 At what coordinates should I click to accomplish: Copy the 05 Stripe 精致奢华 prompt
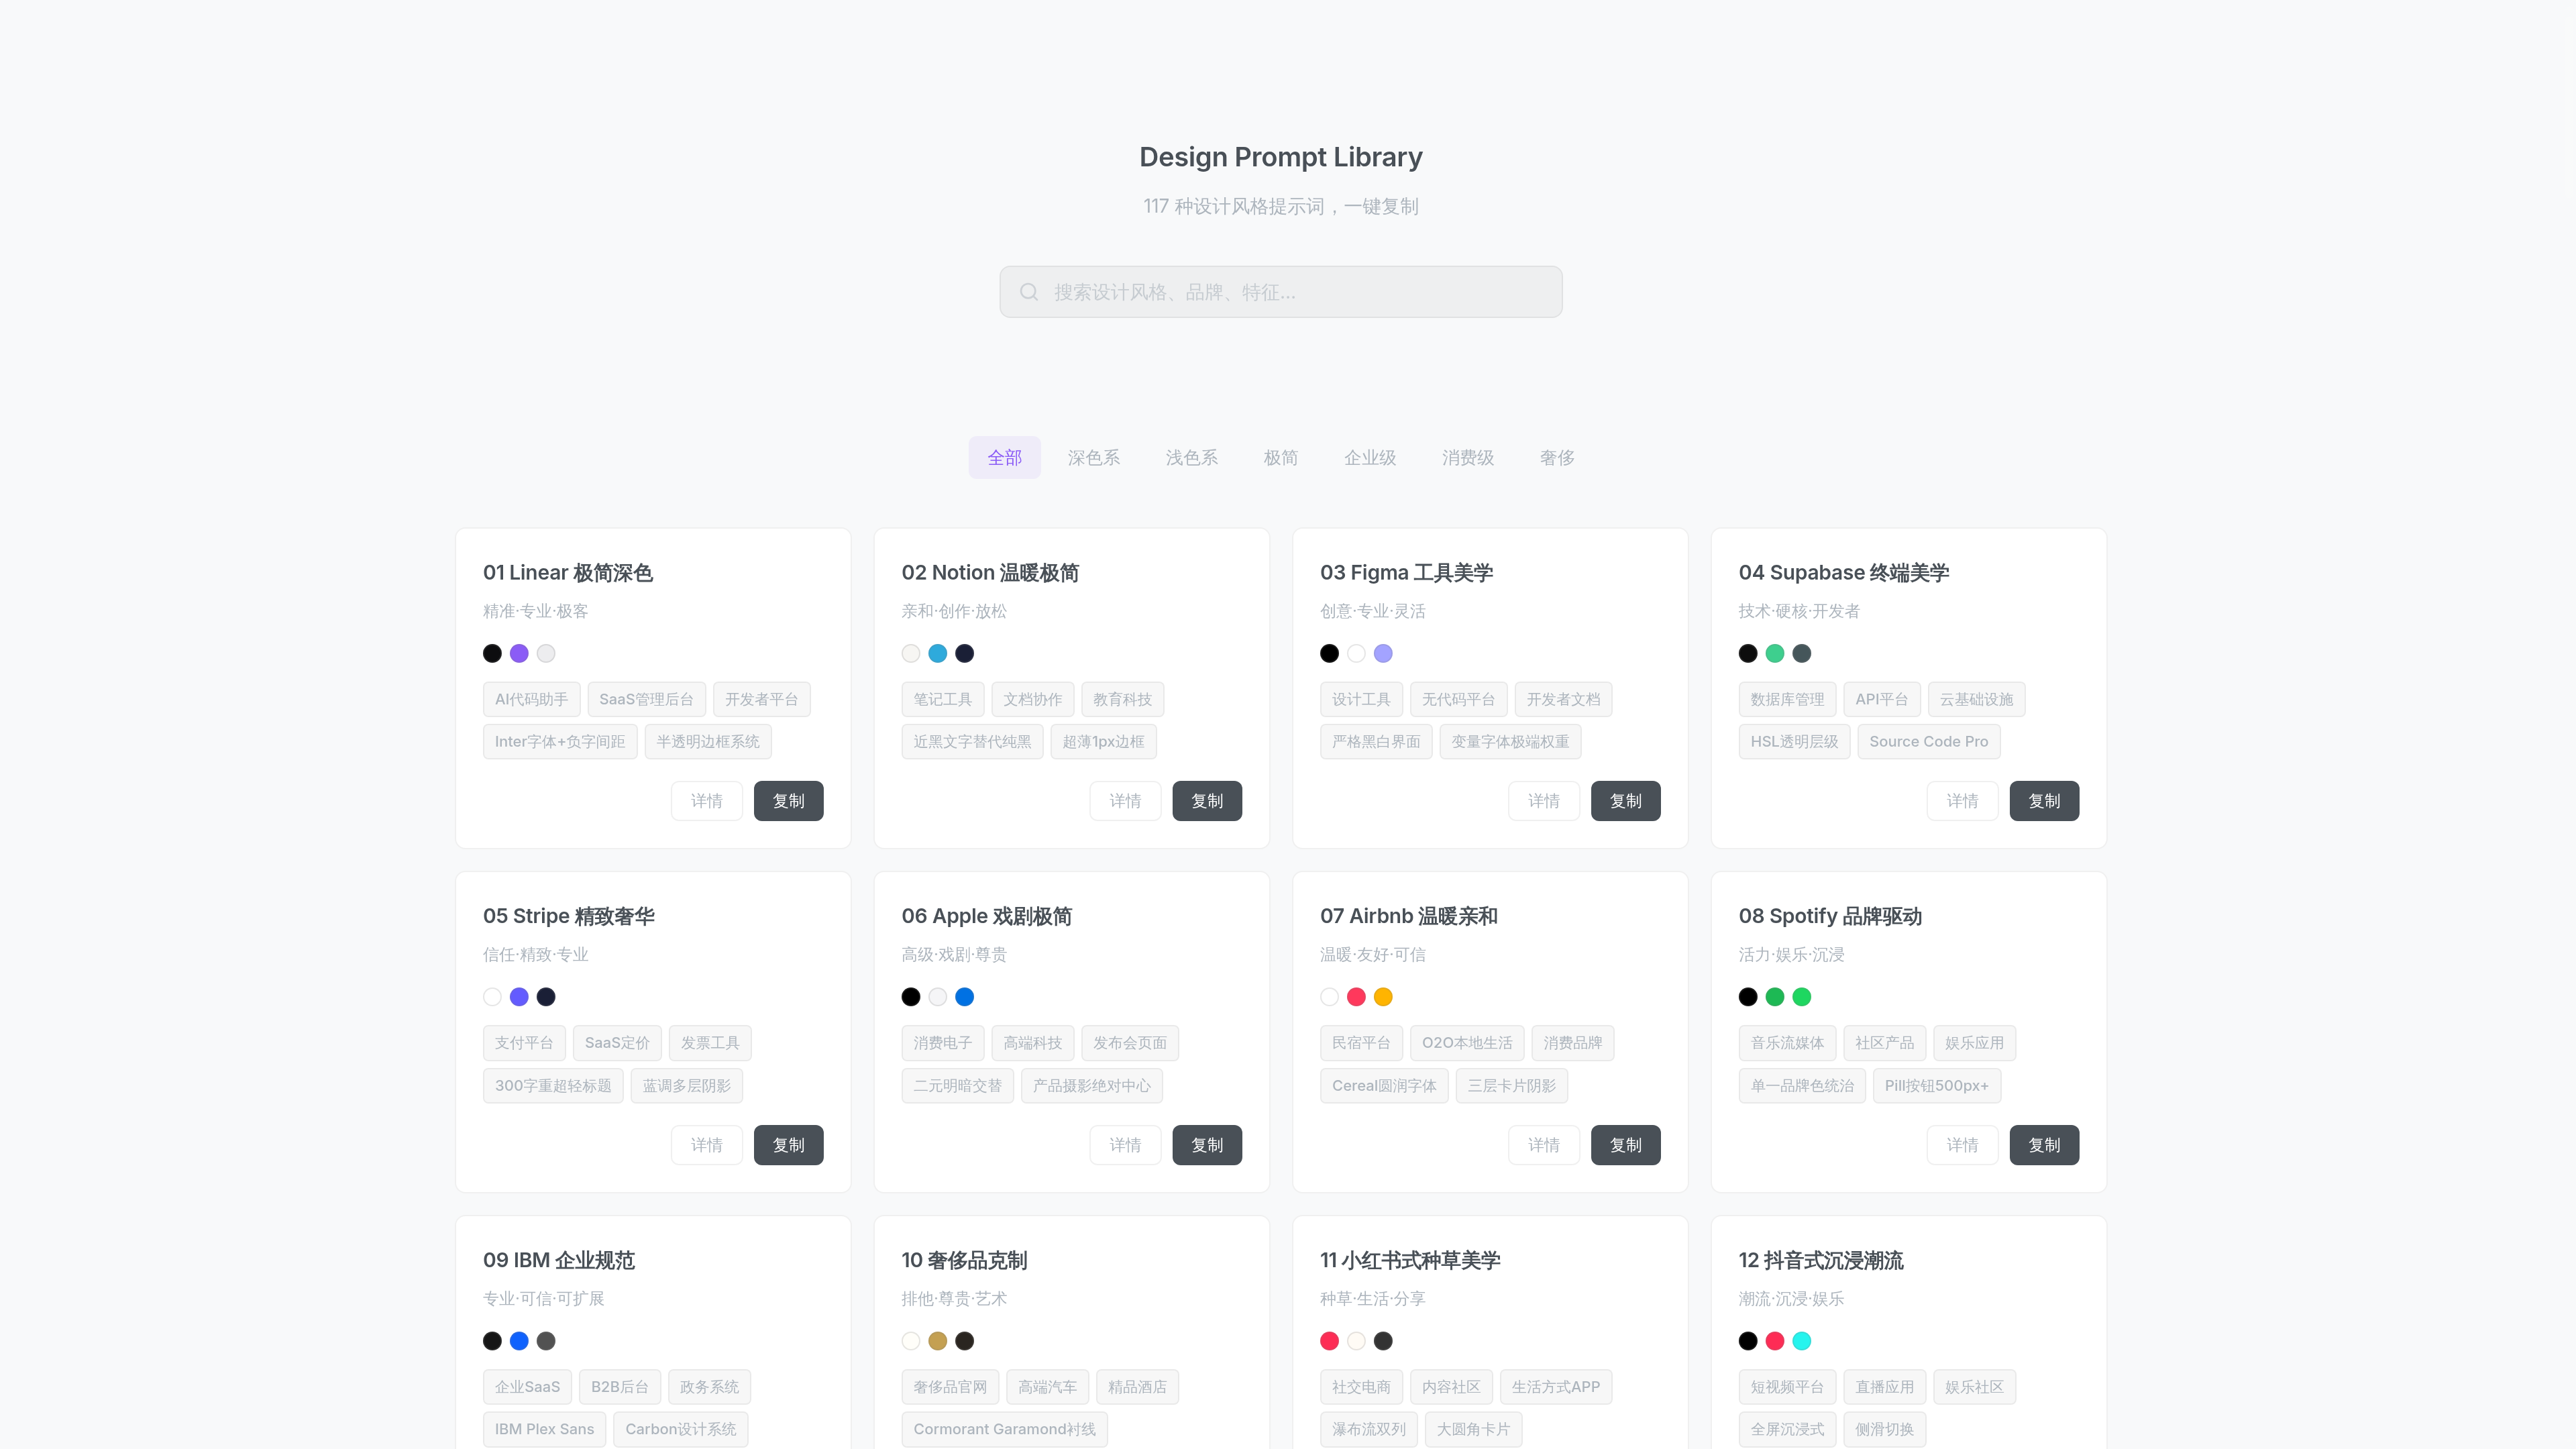click(x=788, y=1145)
